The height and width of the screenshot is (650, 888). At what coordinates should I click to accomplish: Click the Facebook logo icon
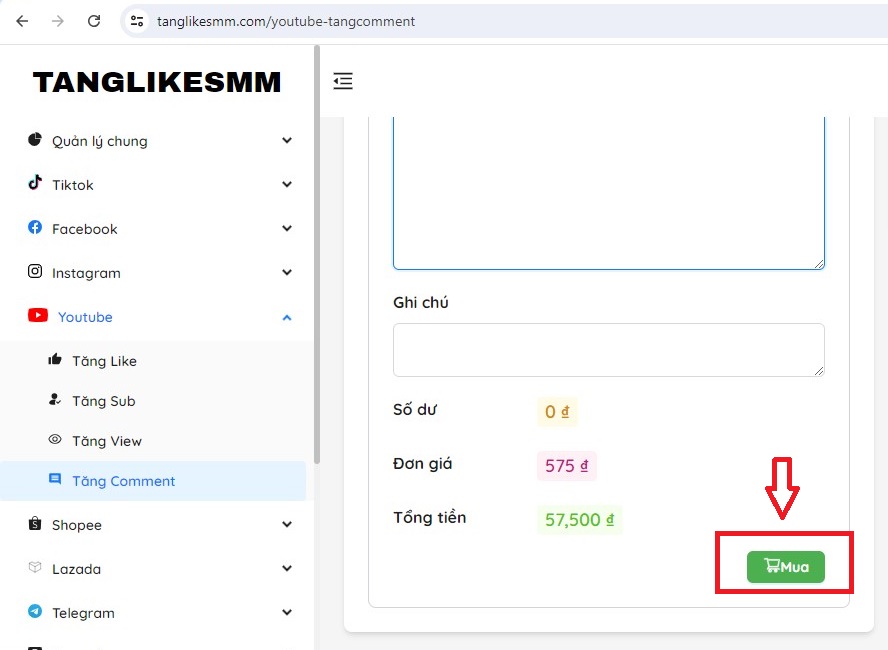point(35,227)
